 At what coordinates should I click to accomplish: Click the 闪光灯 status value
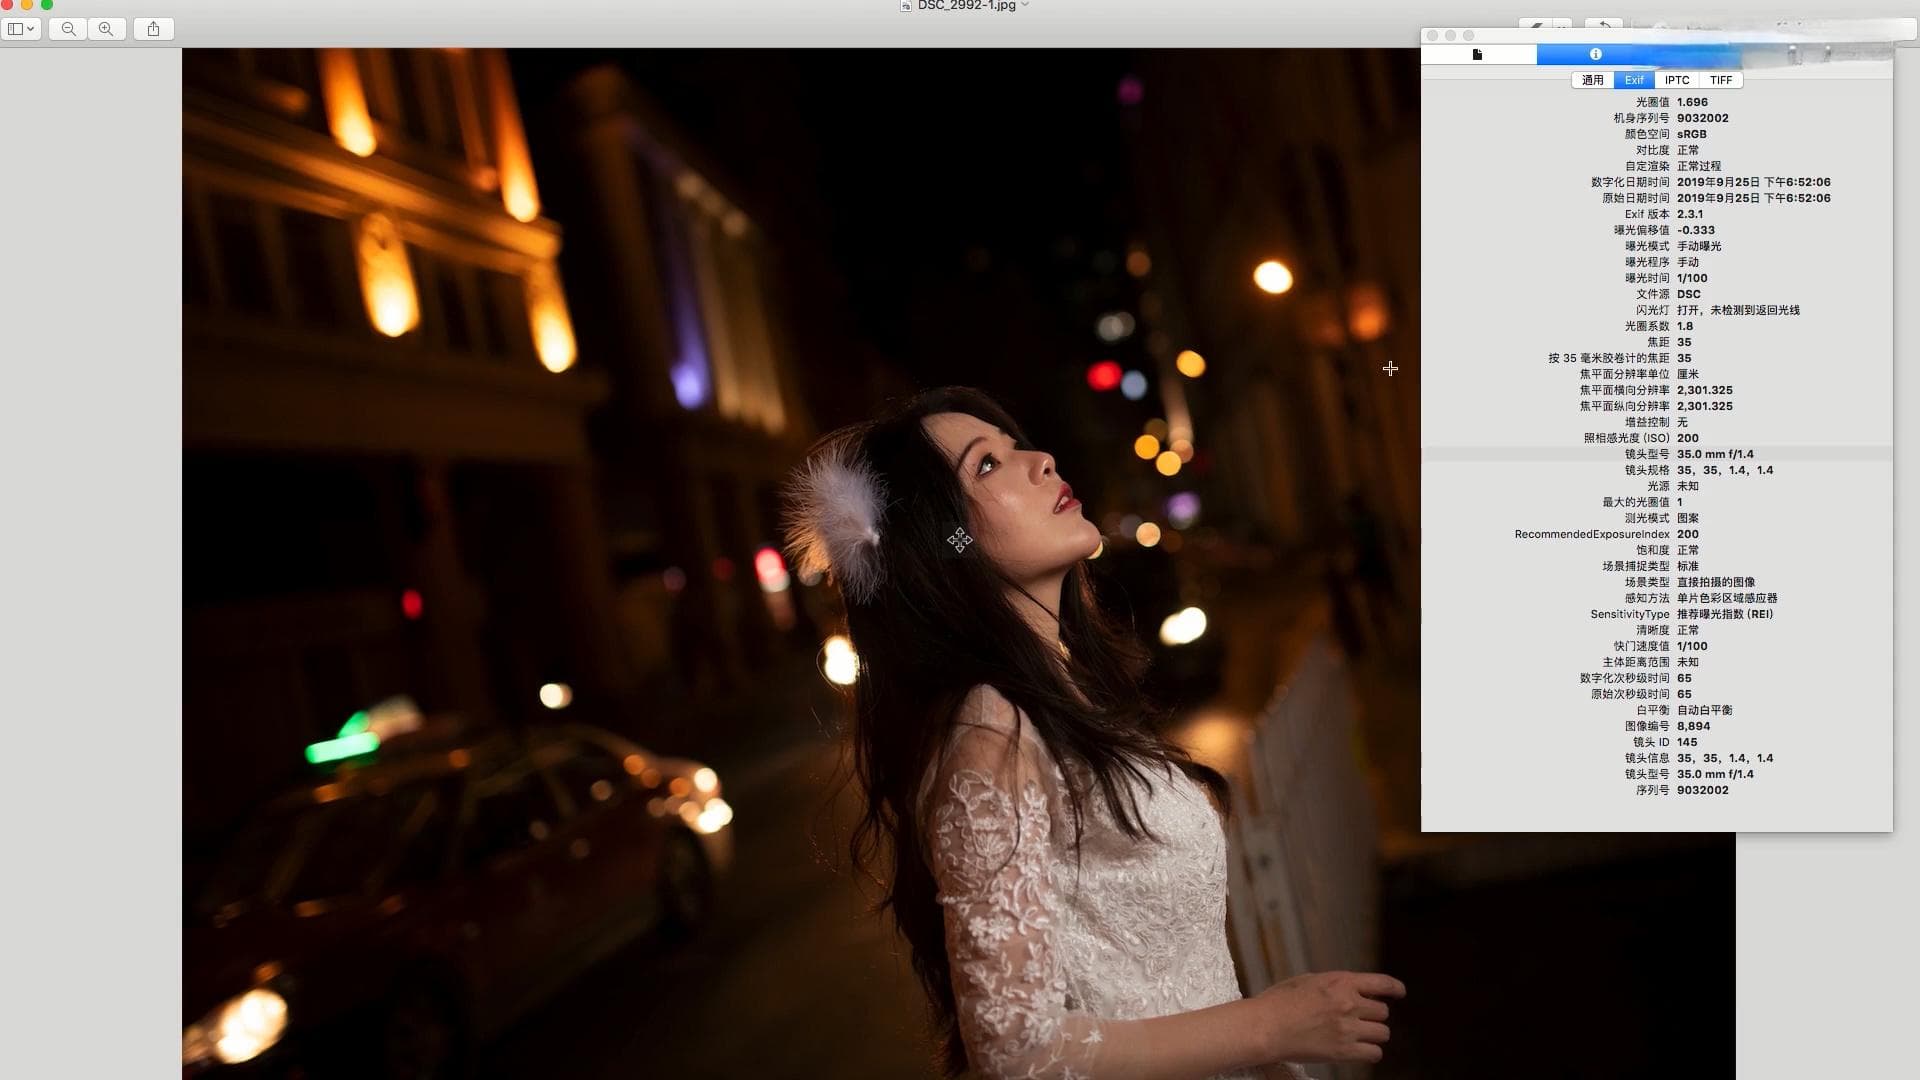click(1738, 310)
